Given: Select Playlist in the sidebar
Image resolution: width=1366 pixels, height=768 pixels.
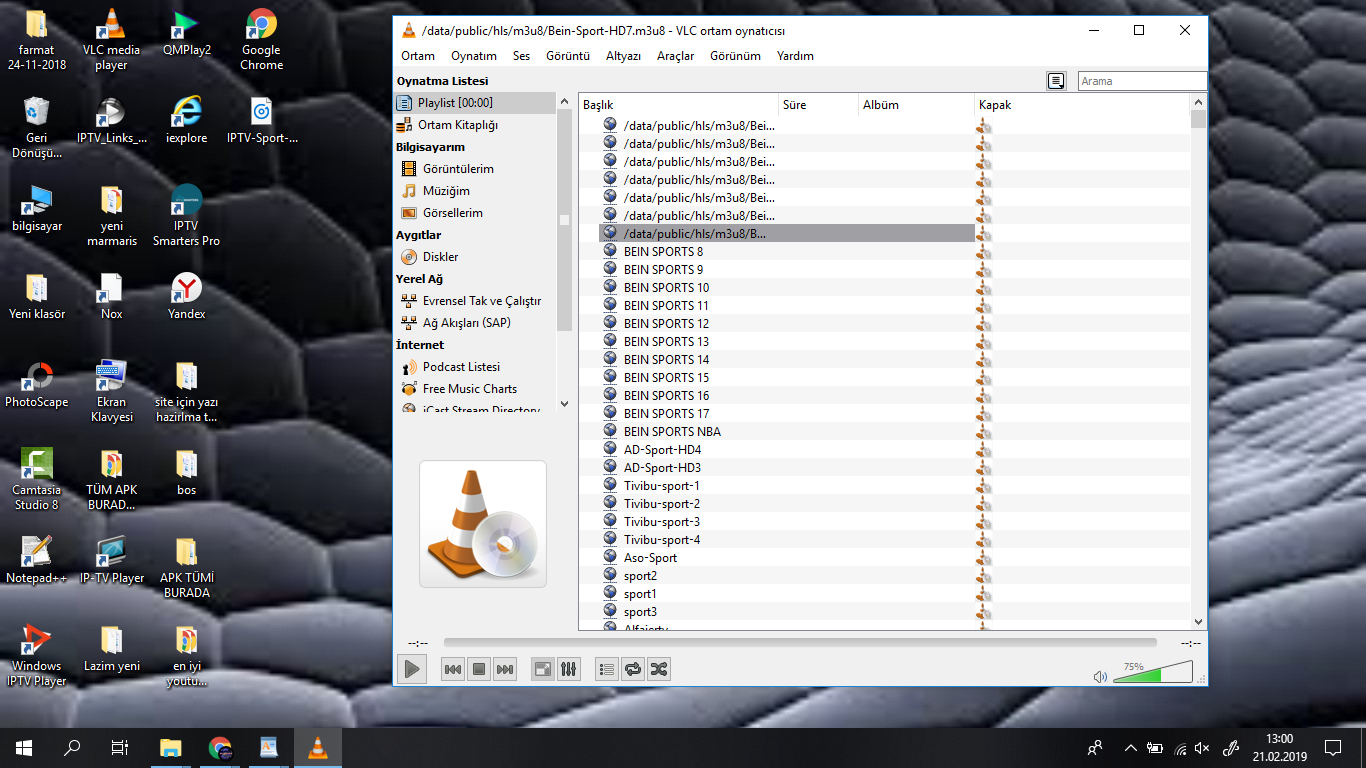Looking at the screenshot, I should coord(475,103).
